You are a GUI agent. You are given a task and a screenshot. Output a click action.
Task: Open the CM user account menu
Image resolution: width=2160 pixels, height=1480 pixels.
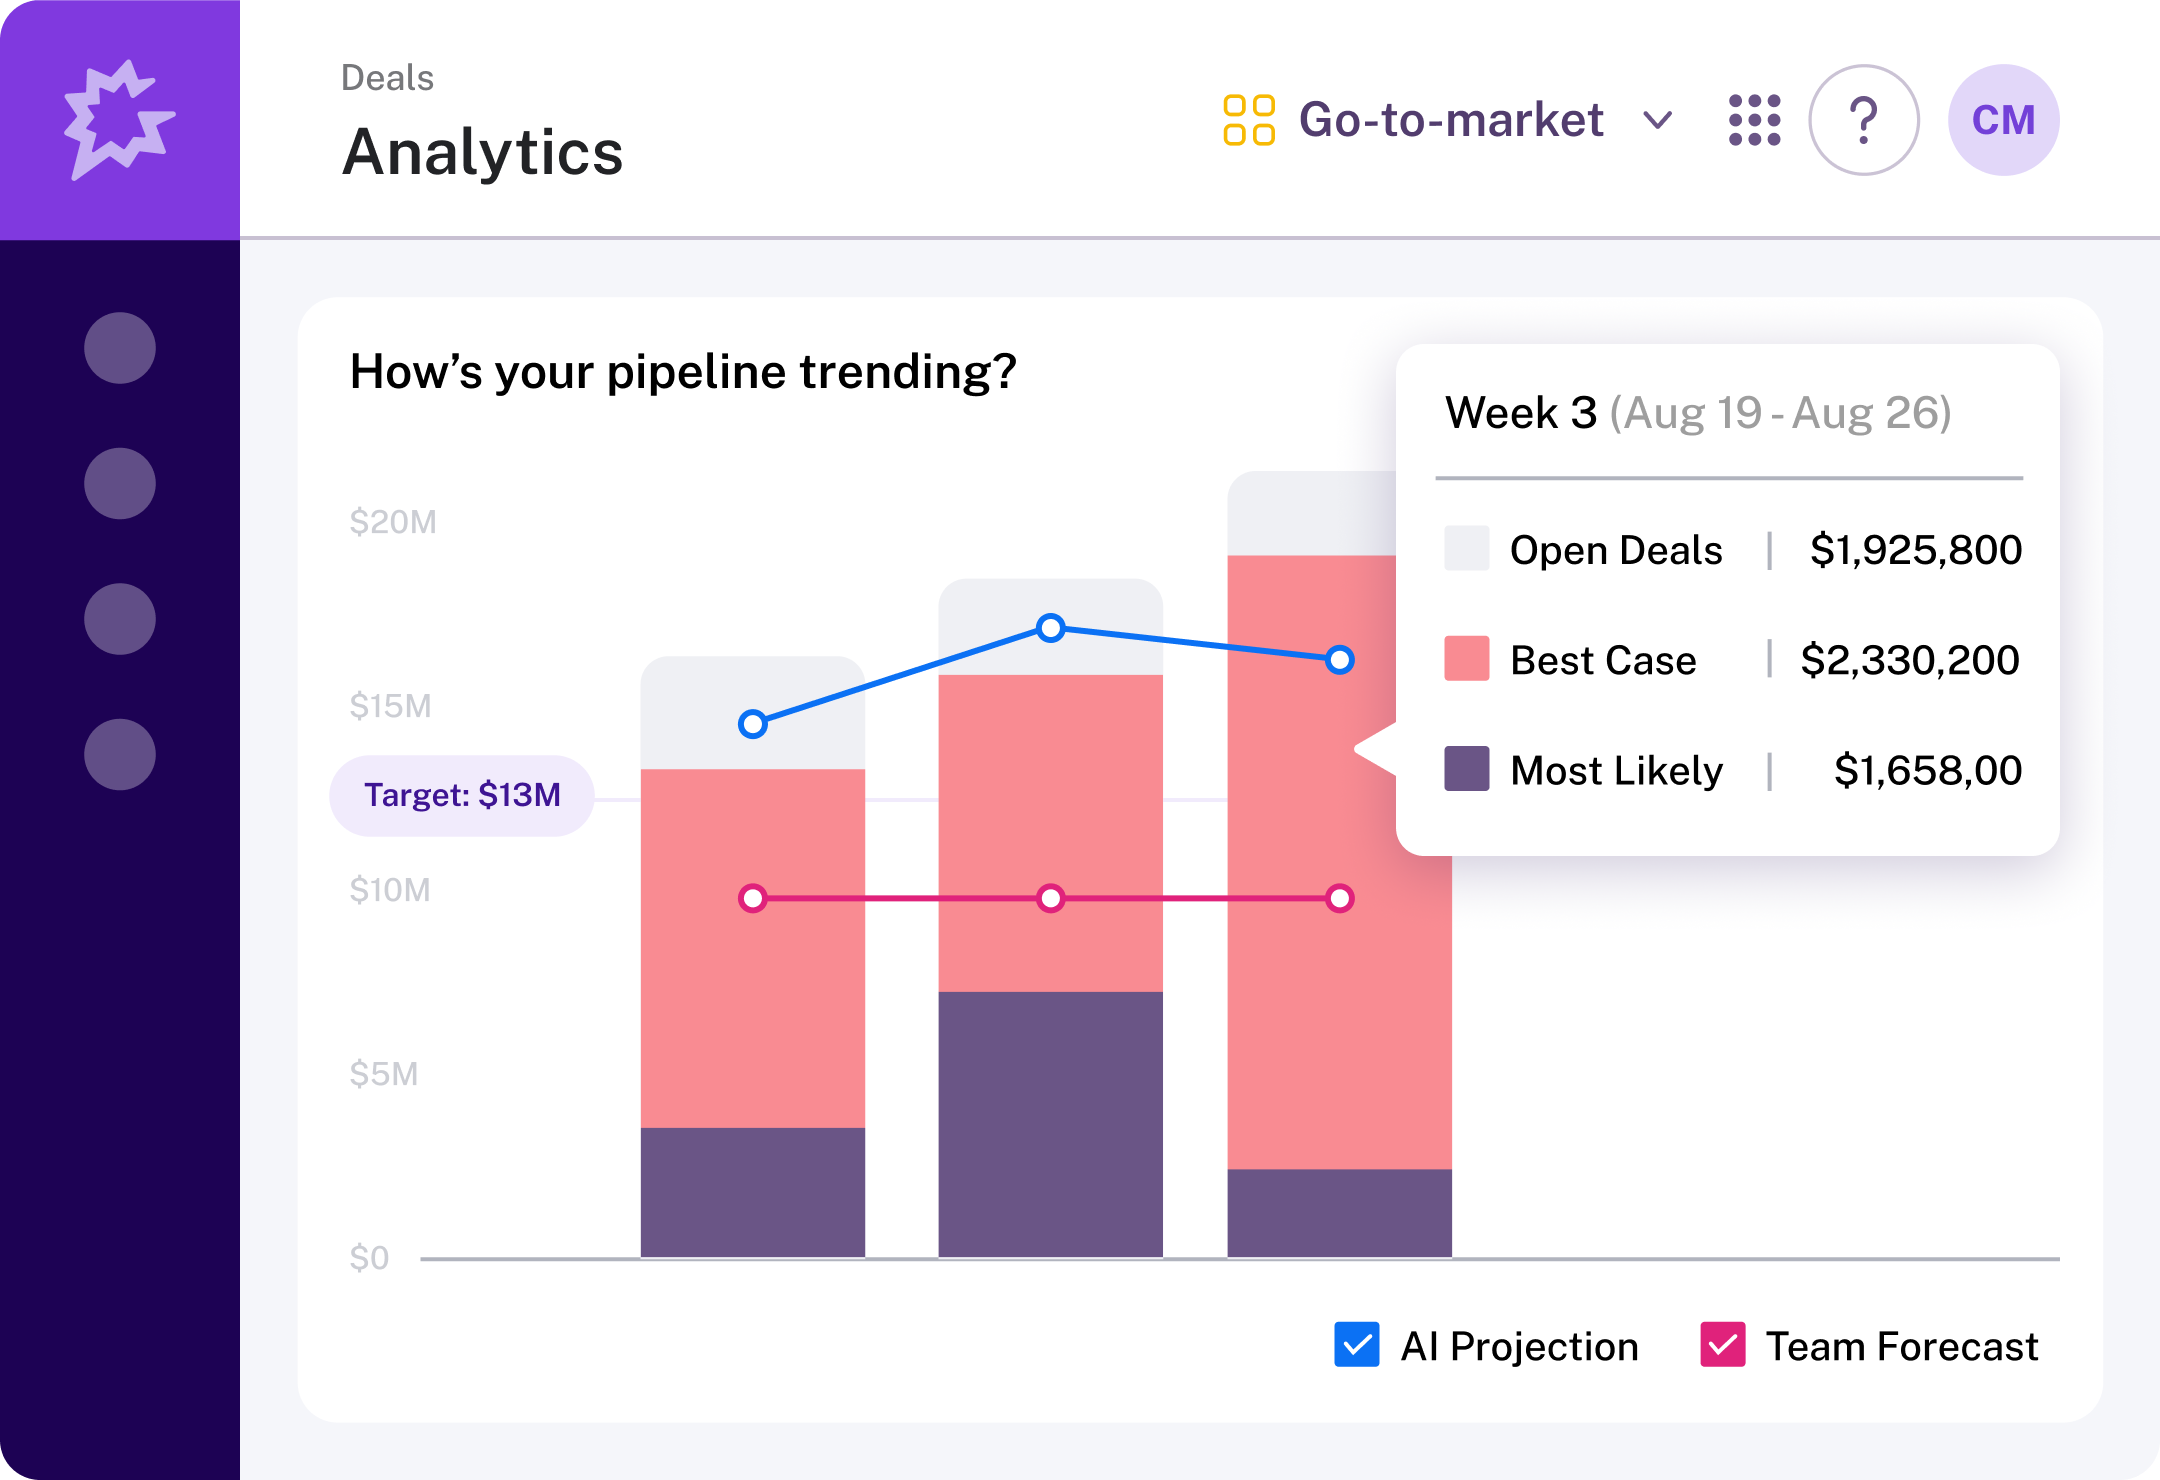tap(2004, 119)
